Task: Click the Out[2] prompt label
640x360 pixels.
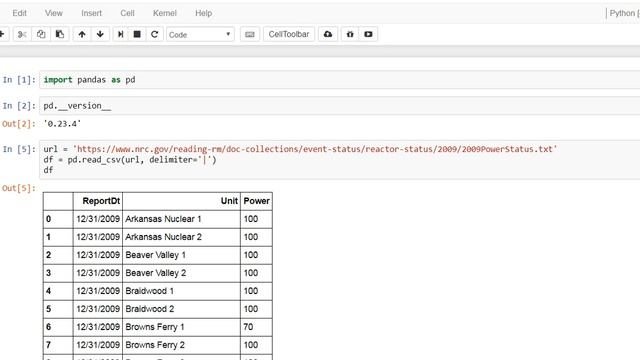Action: (19, 124)
